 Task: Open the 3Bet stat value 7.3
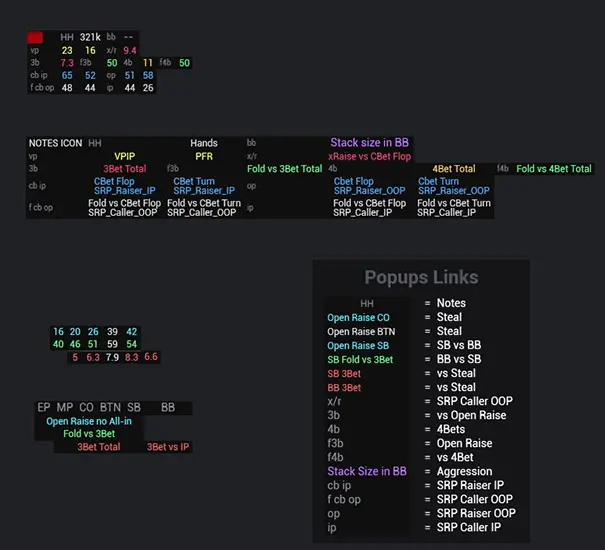pos(67,63)
